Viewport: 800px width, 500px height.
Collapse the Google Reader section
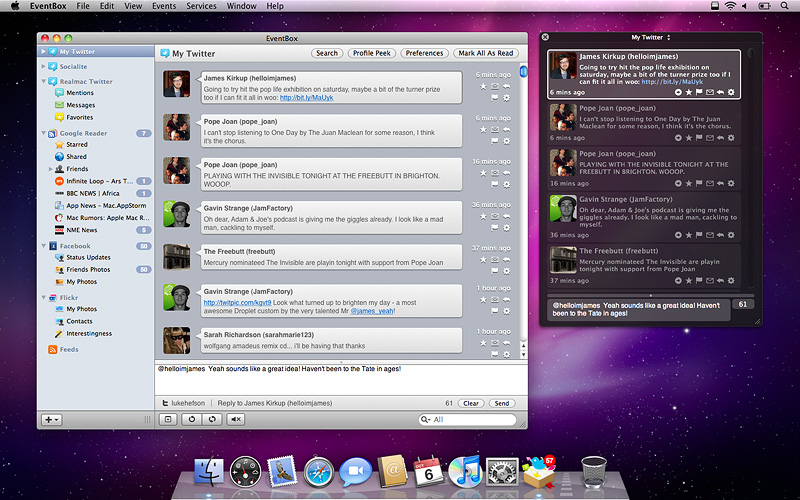pos(43,133)
